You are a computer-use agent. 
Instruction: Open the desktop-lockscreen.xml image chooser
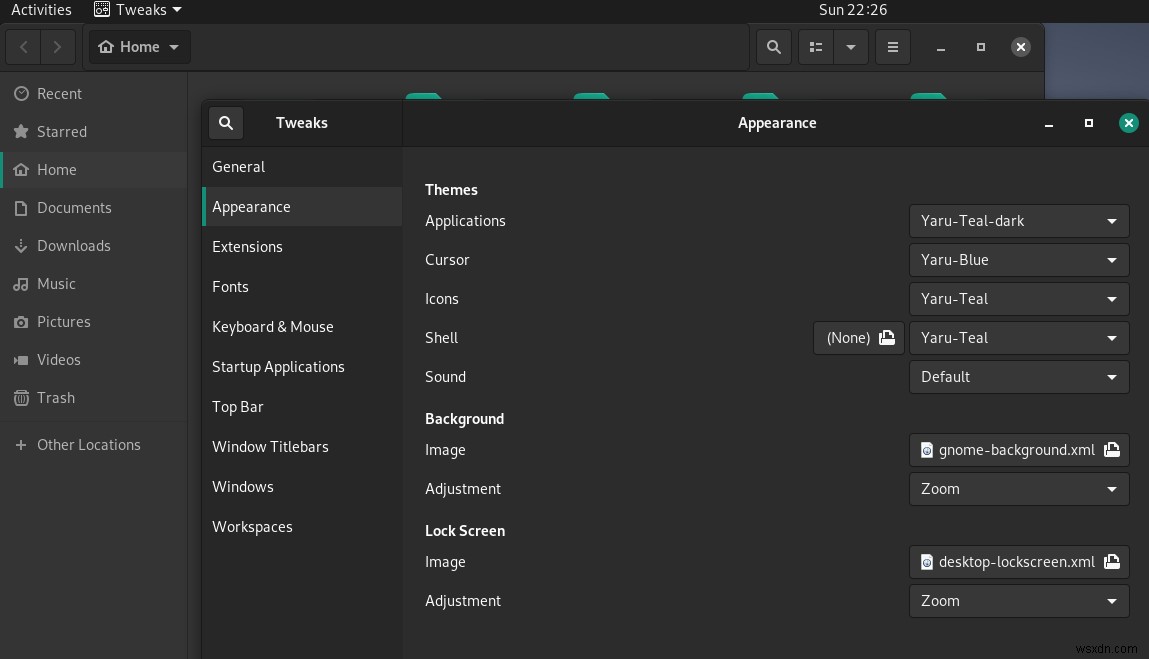(x=1111, y=561)
